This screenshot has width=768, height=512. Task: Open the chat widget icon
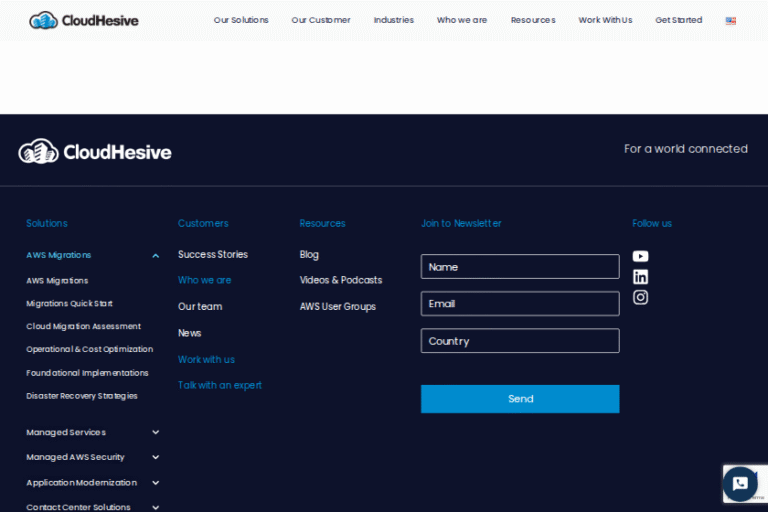click(x=740, y=483)
